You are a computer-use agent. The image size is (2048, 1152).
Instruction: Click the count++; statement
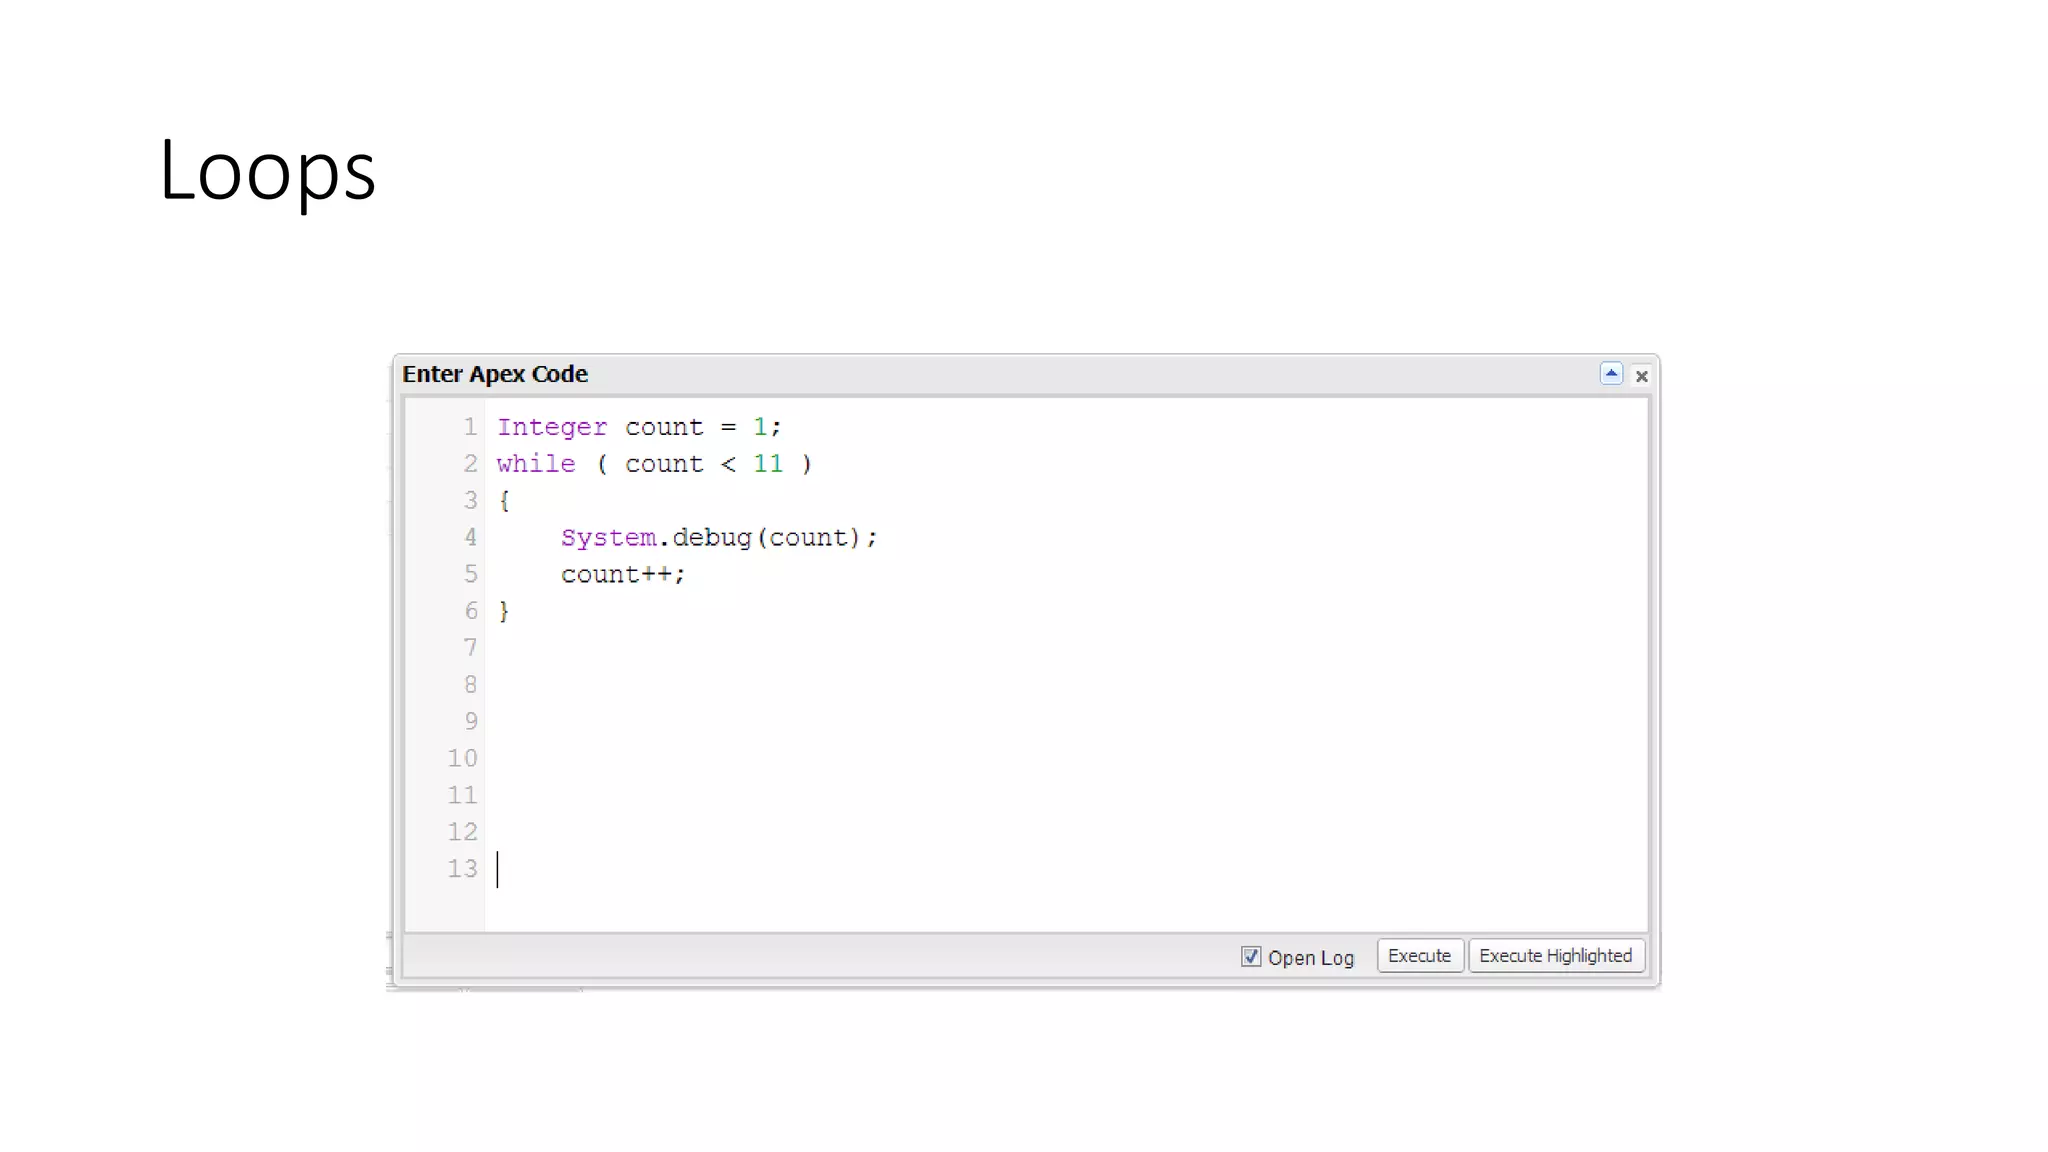(622, 575)
